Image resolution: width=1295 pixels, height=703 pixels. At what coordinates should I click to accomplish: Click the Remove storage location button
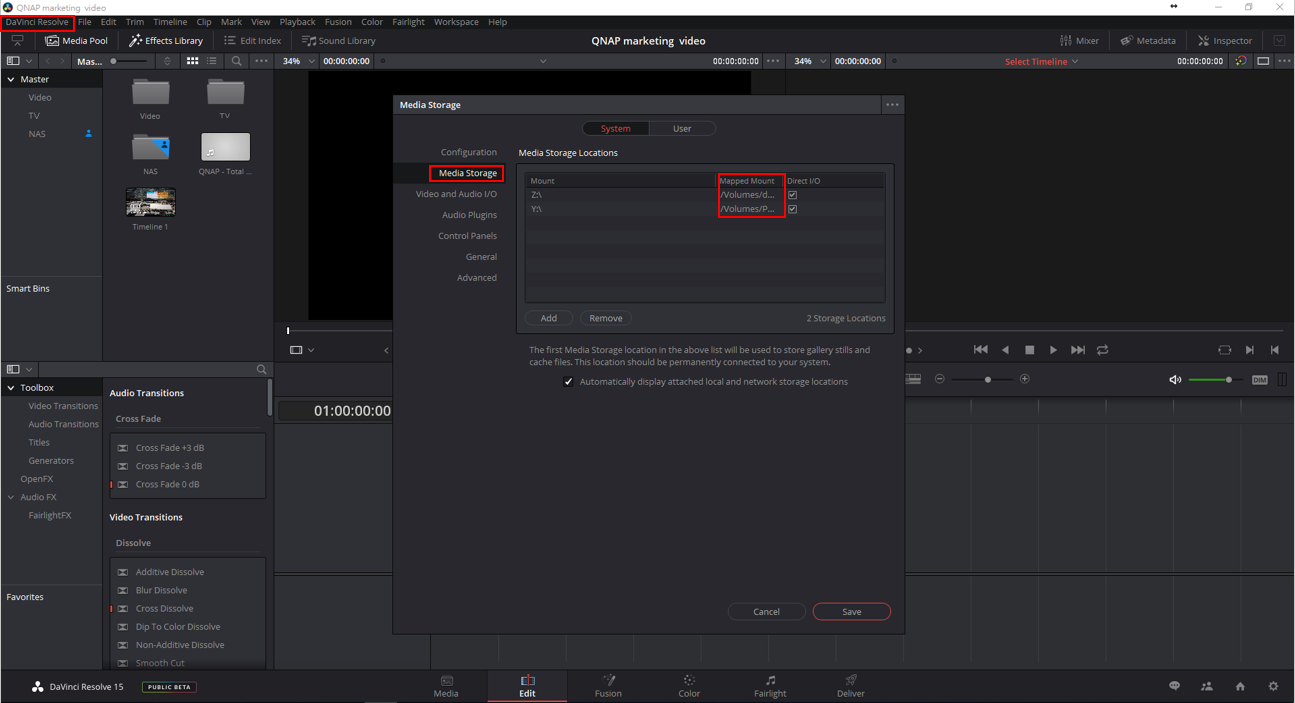[x=606, y=318]
